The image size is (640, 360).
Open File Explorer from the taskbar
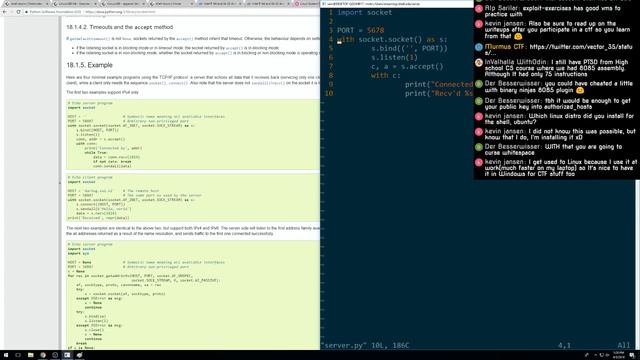click(31, 355)
